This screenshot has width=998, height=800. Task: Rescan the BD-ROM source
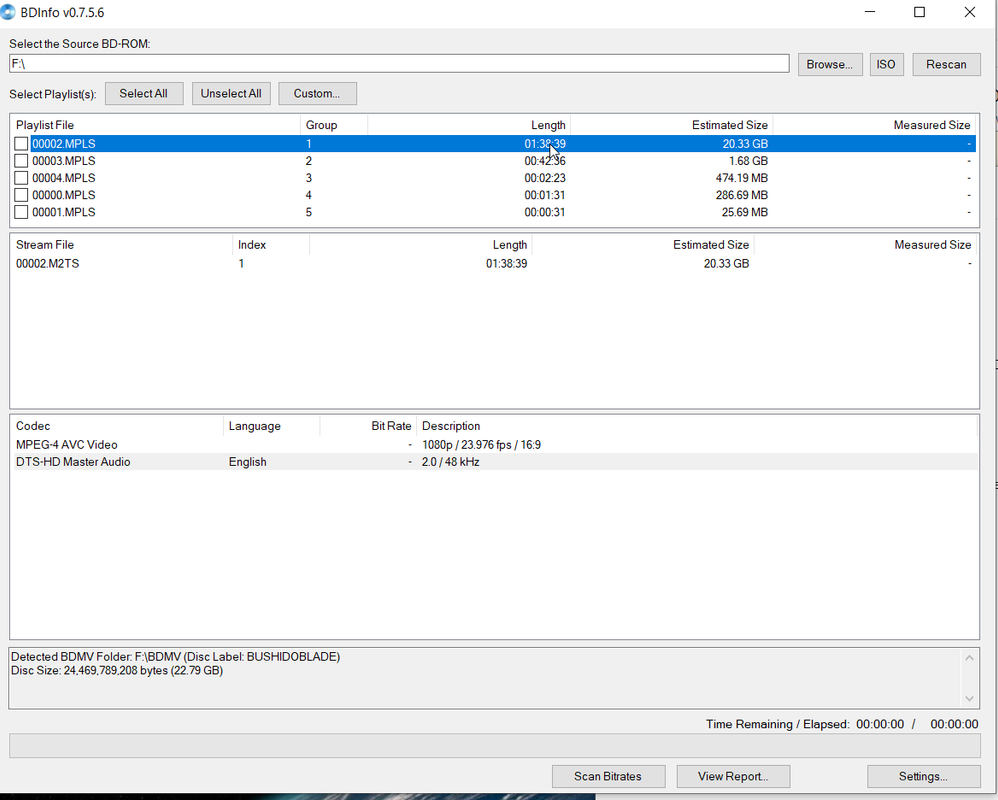[x=946, y=64]
